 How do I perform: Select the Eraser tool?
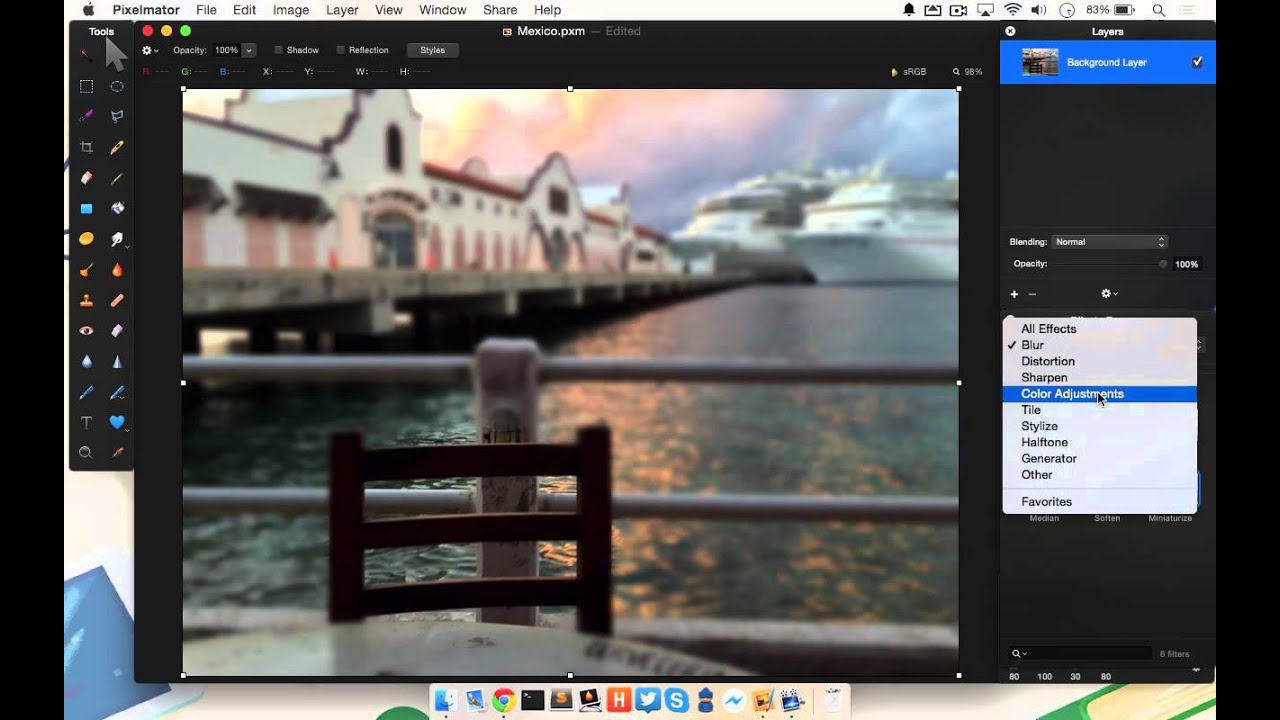pos(87,178)
